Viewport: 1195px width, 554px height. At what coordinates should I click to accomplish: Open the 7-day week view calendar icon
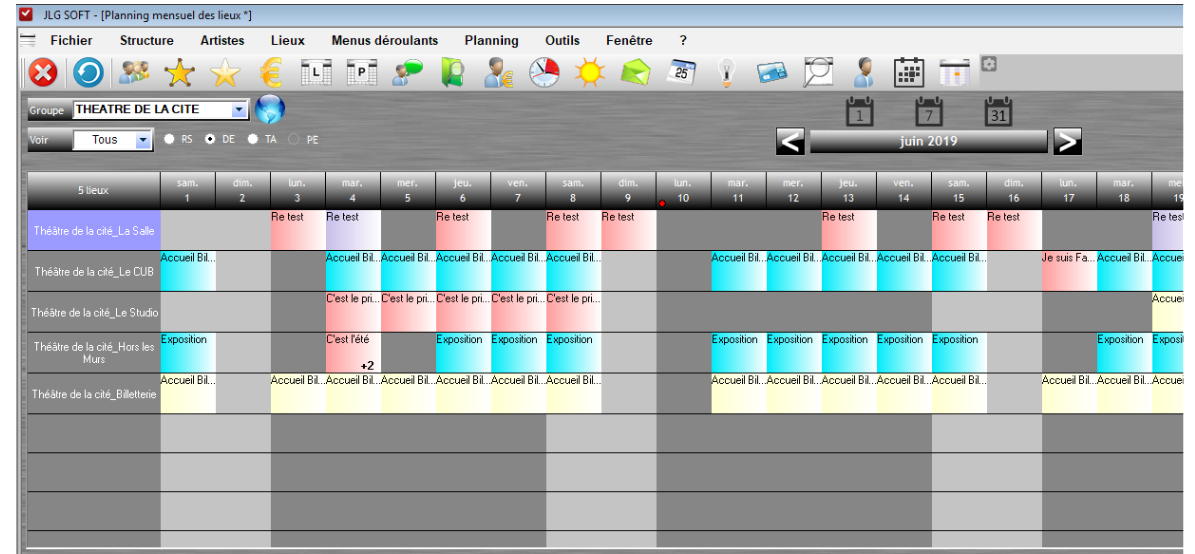pyautogui.click(x=930, y=111)
